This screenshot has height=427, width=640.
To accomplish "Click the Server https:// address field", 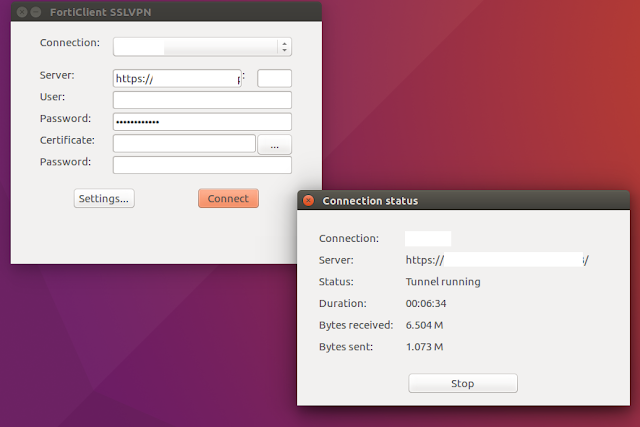I will coord(177,78).
